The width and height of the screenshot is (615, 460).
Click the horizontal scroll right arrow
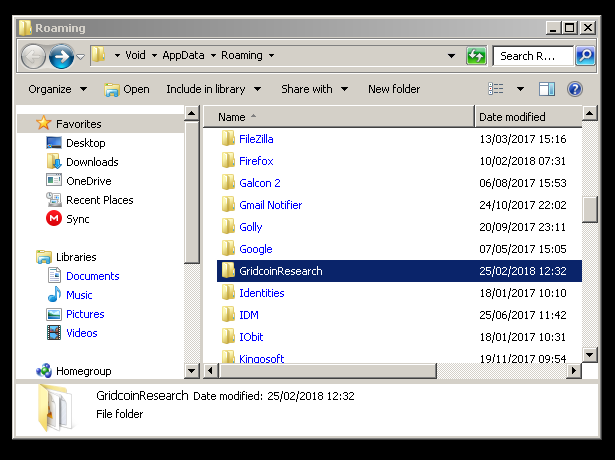[574, 371]
